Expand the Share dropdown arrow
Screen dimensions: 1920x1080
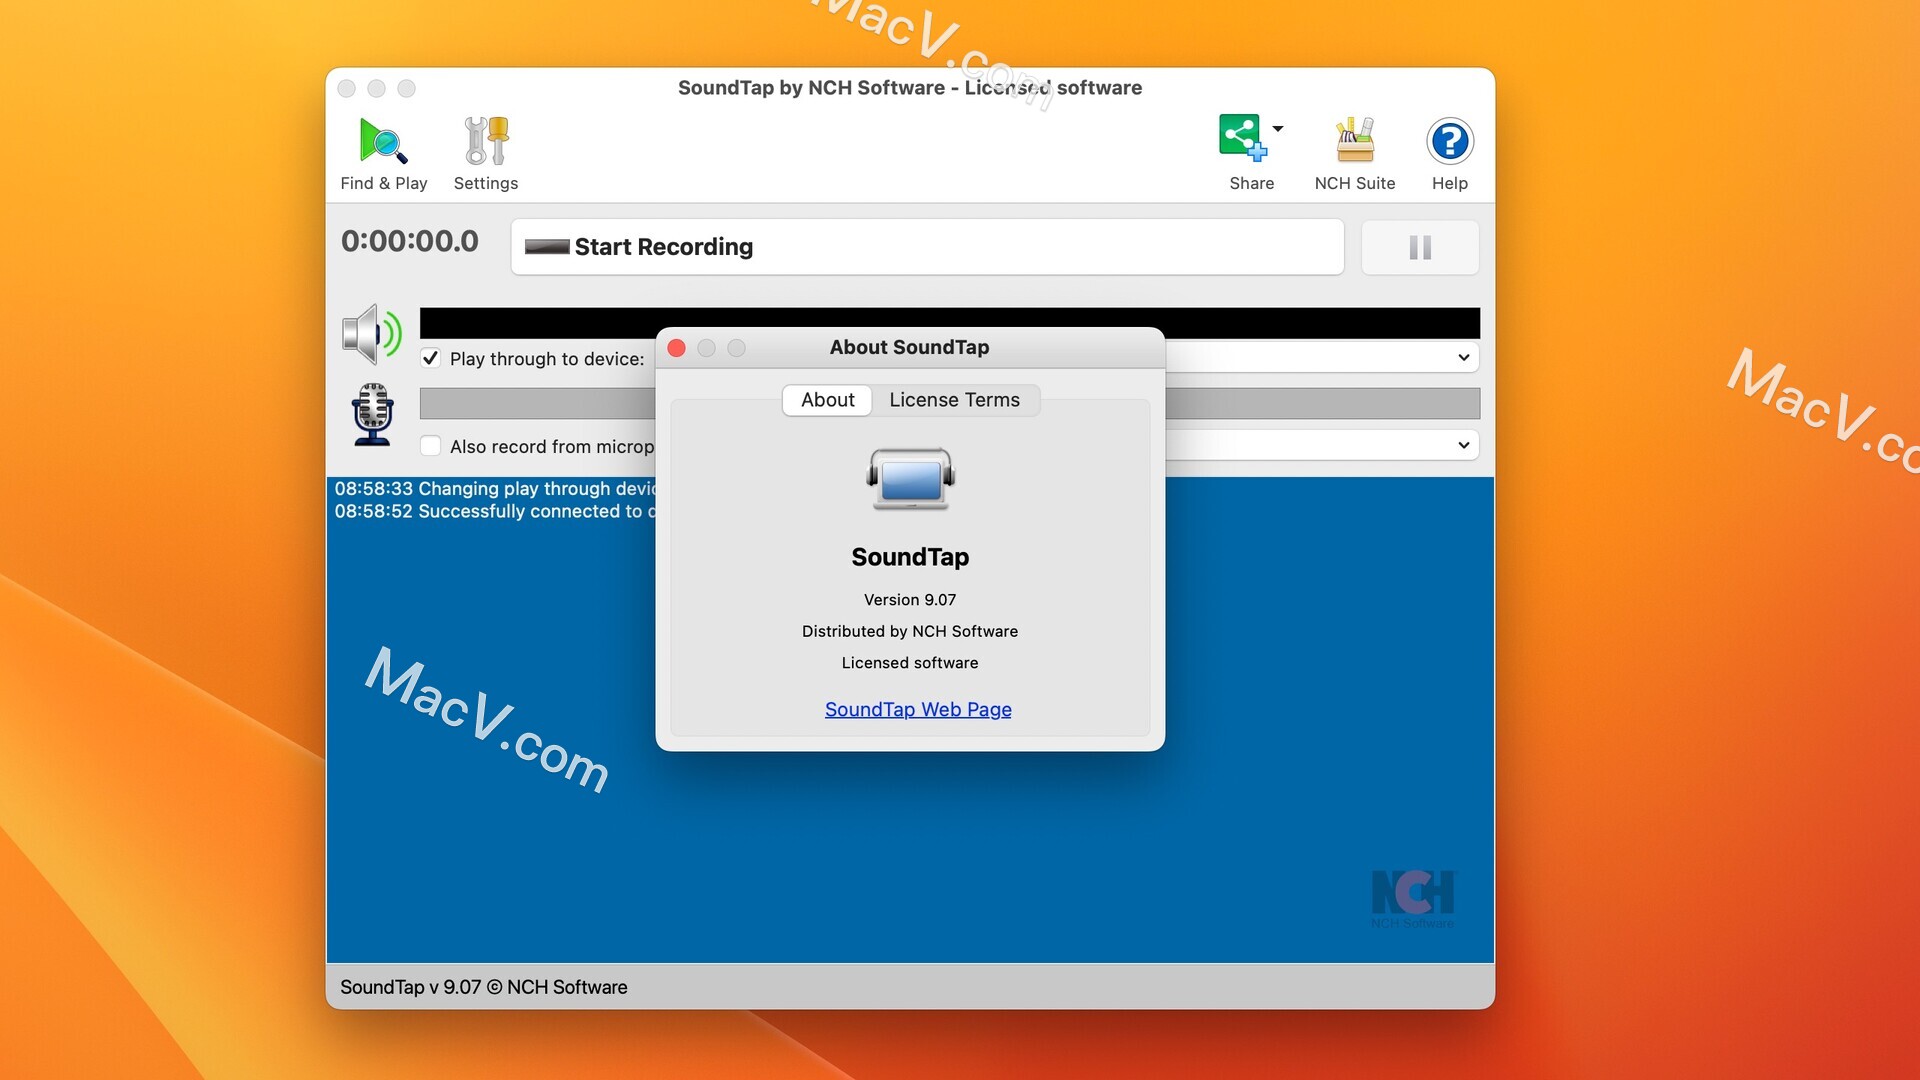[x=1278, y=129]
